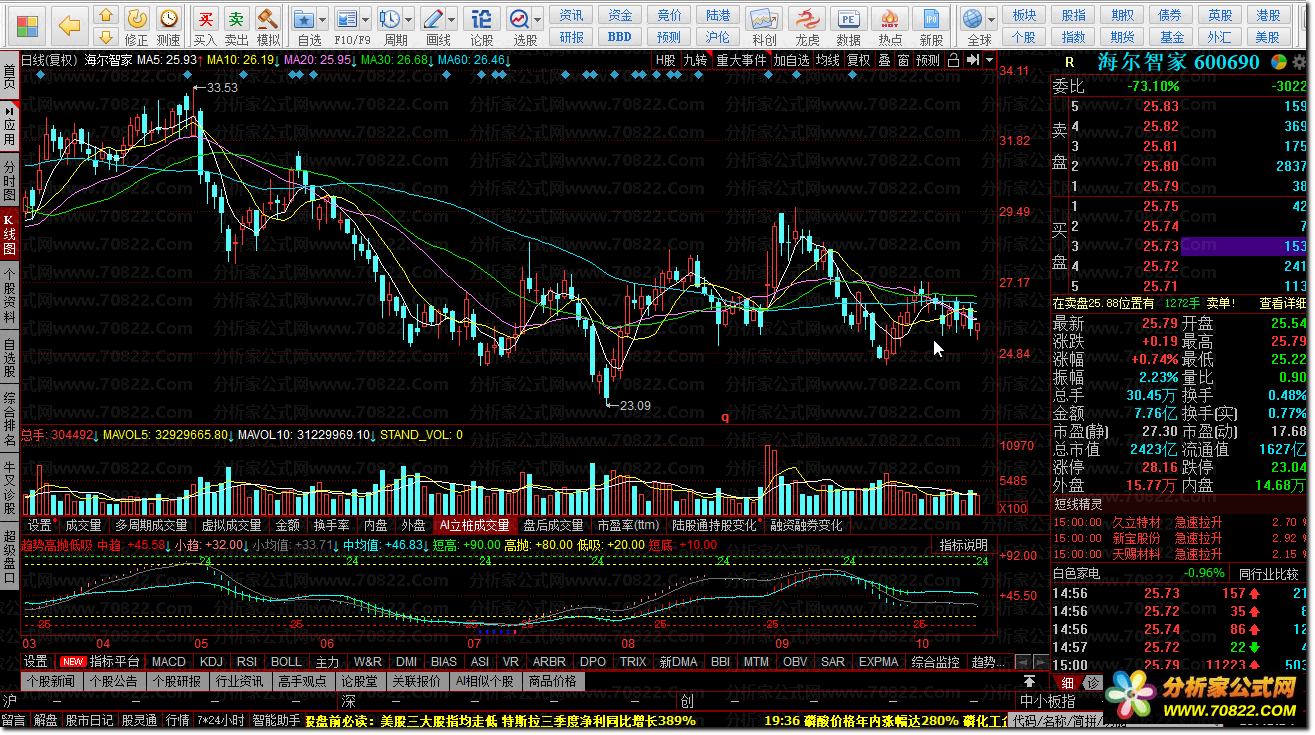1315x735 pixels.
Task: Click the down arrow page button
Action: (104, 36)
